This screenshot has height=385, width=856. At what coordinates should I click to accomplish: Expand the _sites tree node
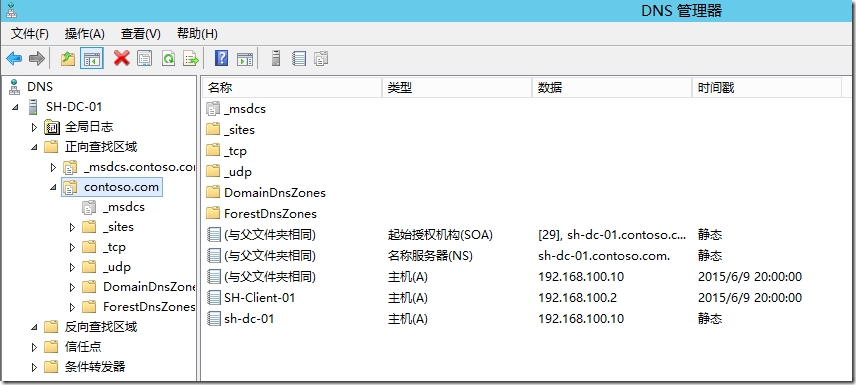[72, 227]
